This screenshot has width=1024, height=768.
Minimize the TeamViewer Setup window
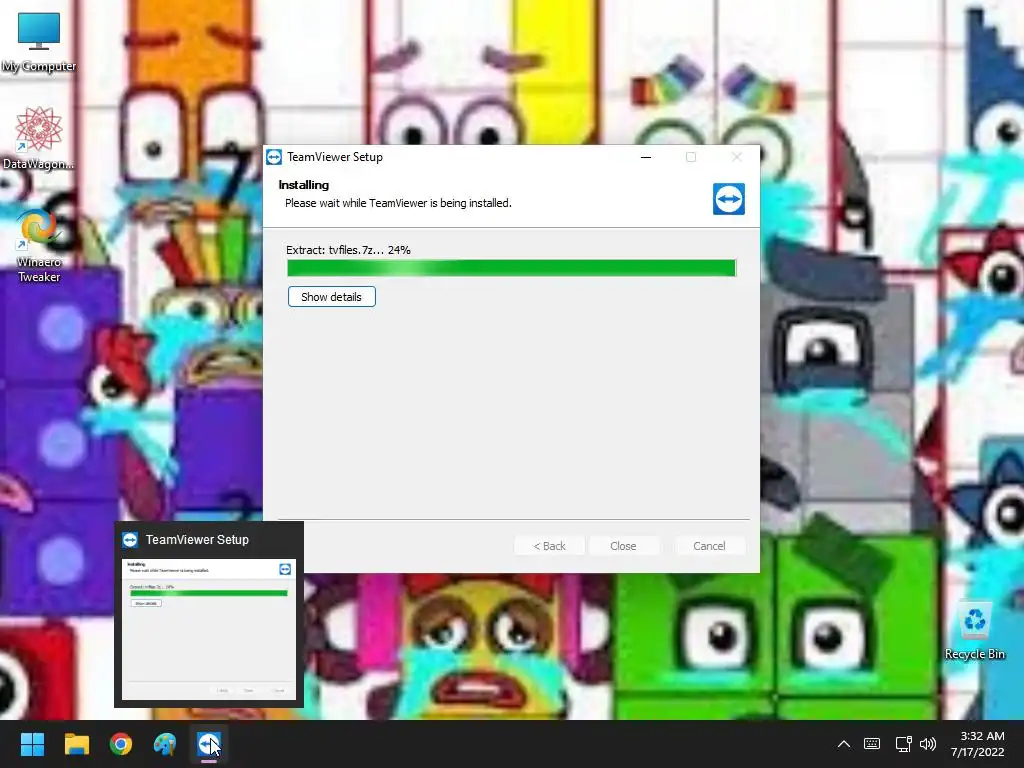[x=646, y=157]
